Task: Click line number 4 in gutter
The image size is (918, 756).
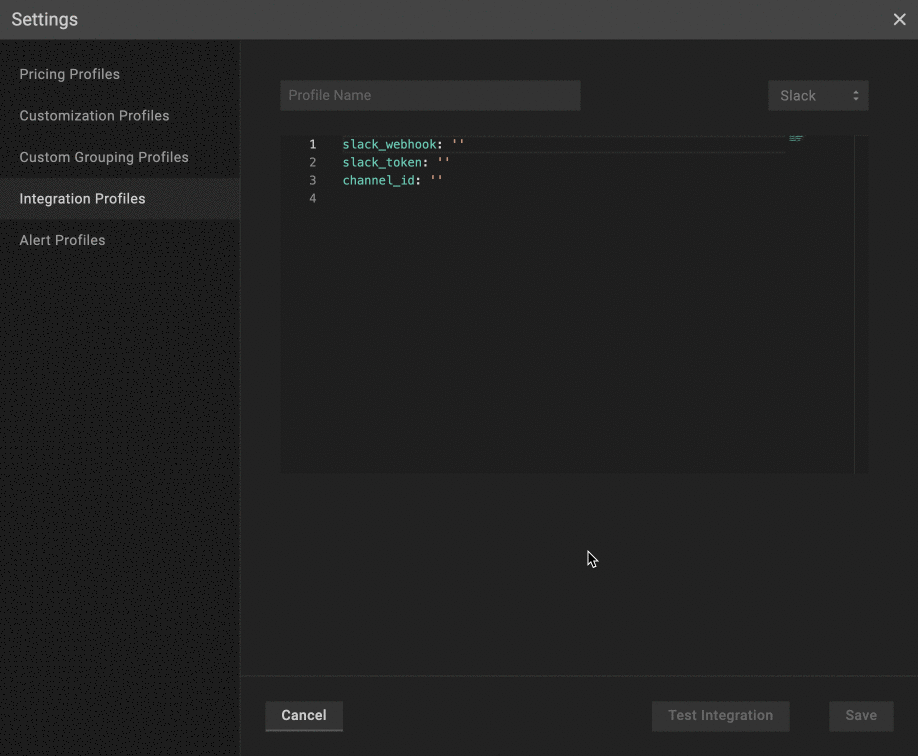Action: coord(312,199)
